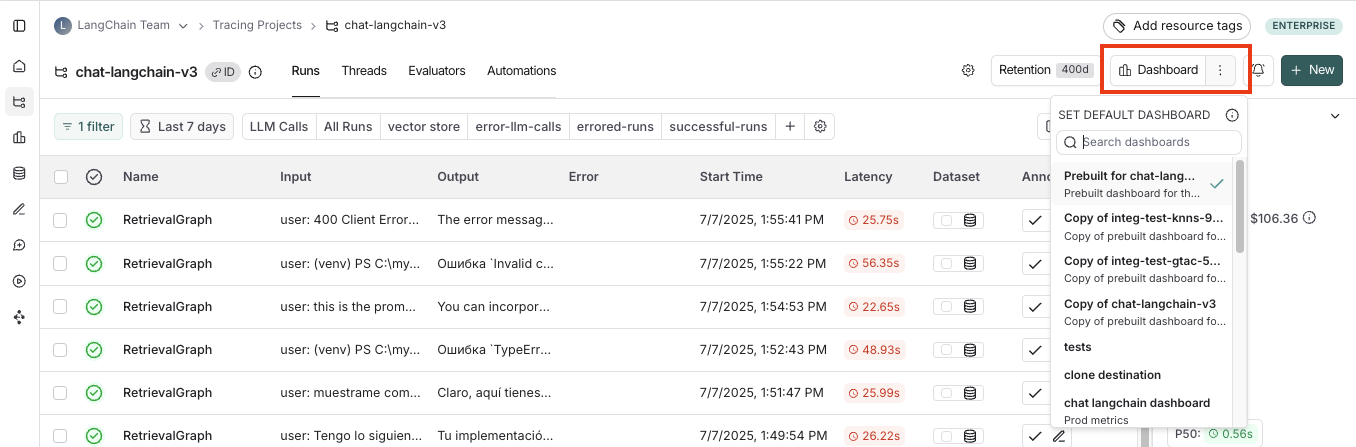Click Add resource tags button

1177,25
